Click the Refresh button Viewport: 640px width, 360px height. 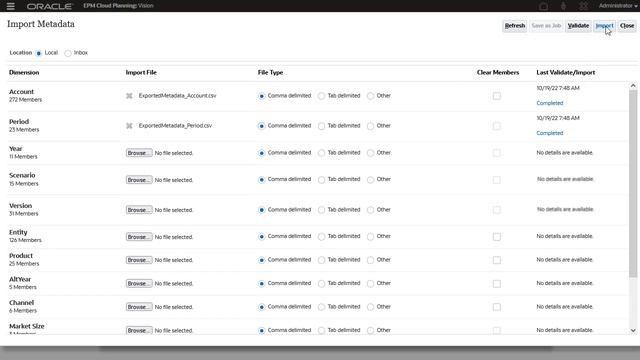click(515, 26)
